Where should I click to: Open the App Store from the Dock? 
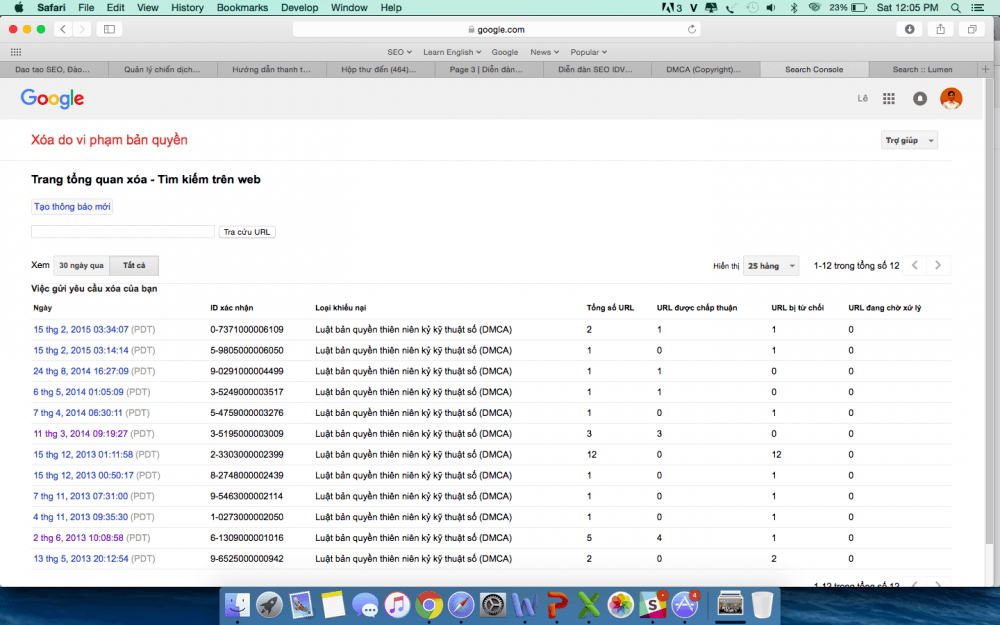point(684,605)
